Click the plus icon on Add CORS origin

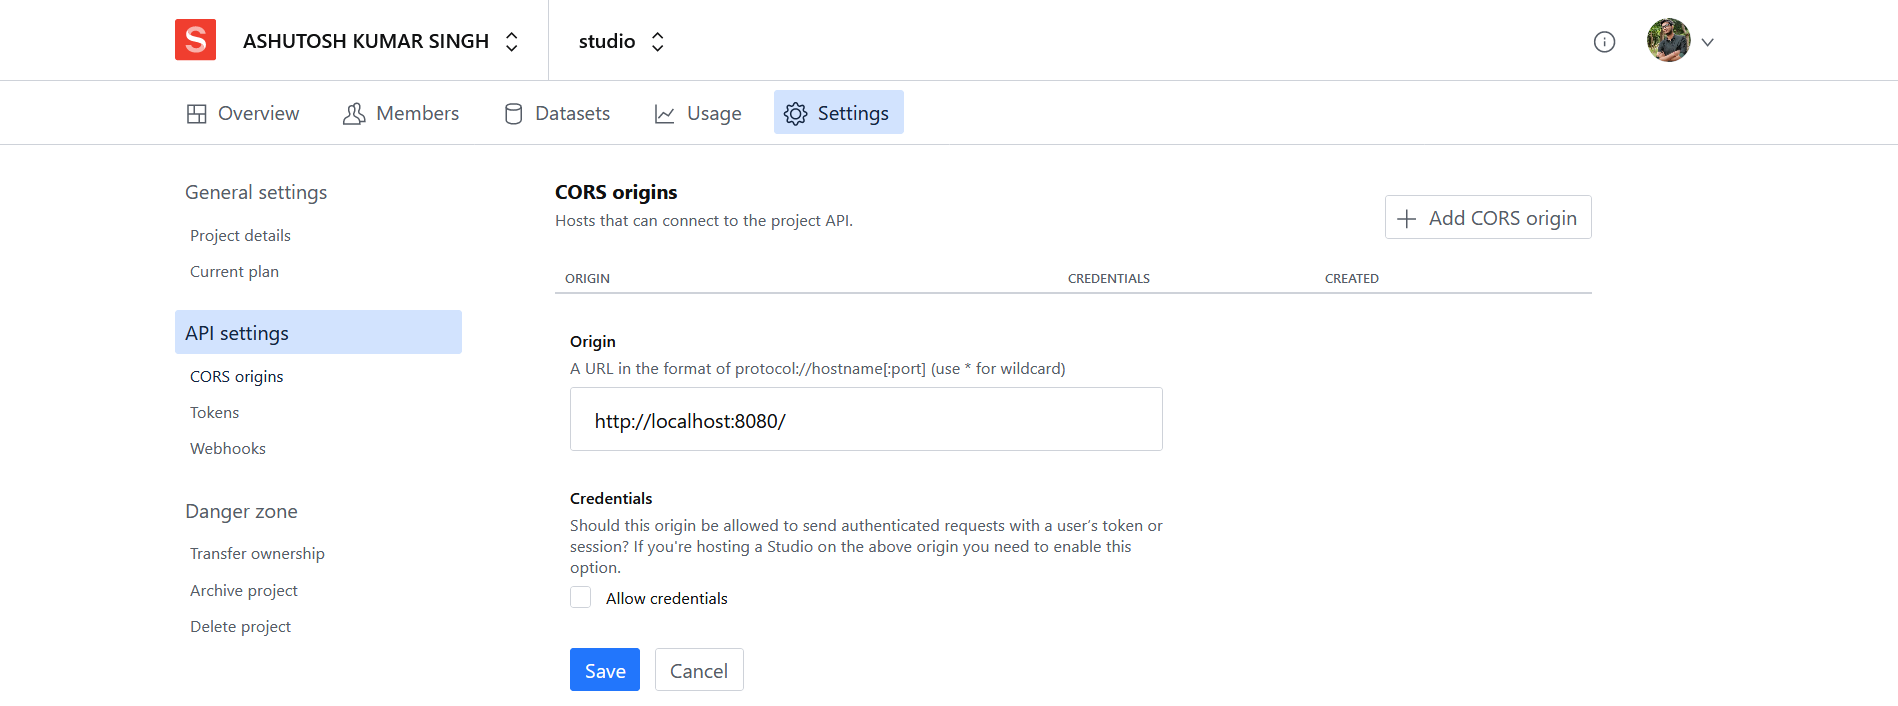click(x=1408, y=217)
